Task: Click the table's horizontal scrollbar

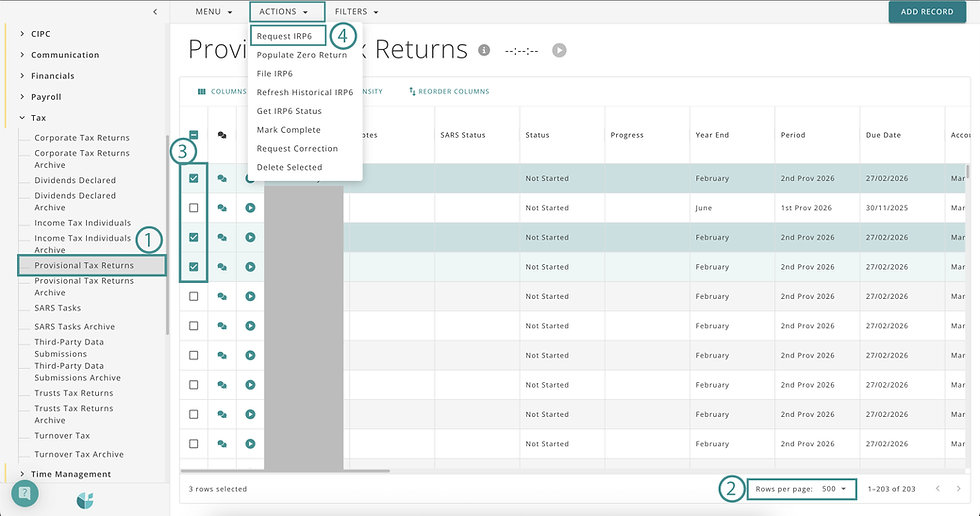Action: coord(285,471)
